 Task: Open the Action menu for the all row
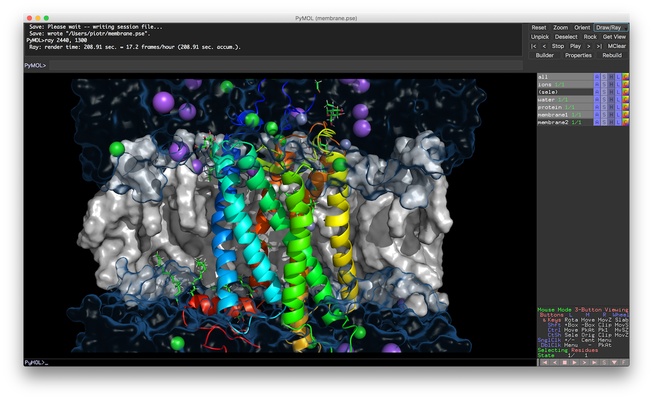597,77
